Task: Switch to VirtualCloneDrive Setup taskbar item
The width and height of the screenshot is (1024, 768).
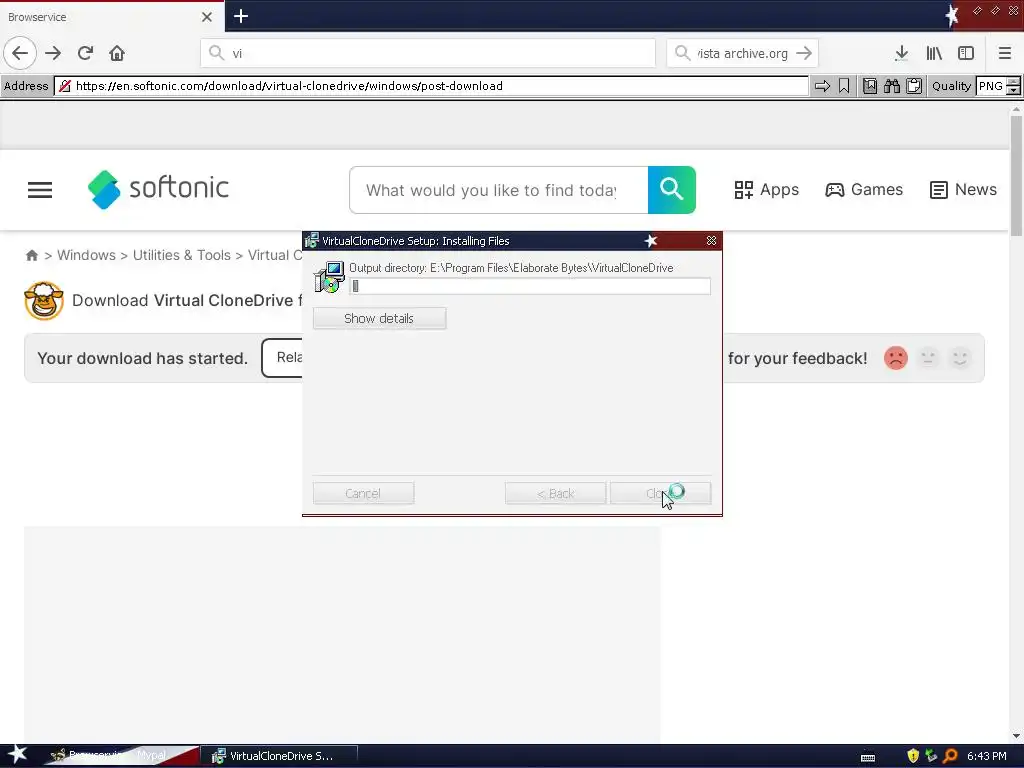Action: click(x=279, y=756)
